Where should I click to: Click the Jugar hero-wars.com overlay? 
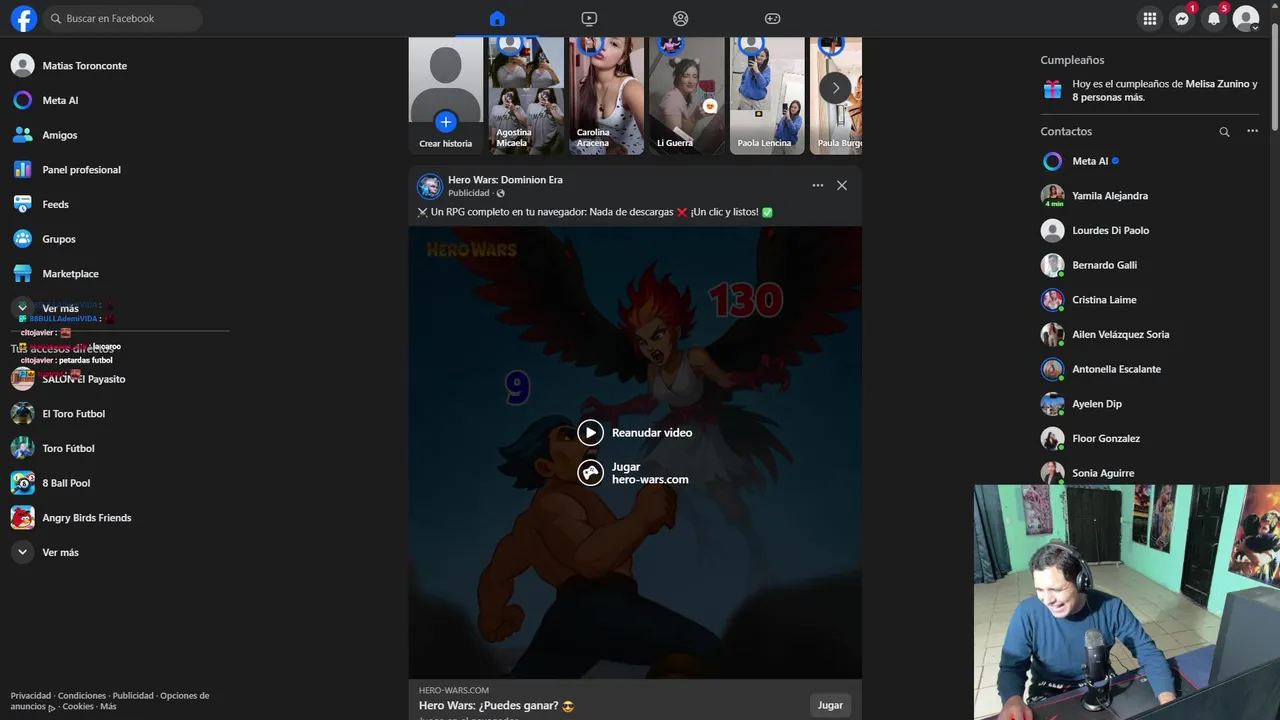point(634,472)
